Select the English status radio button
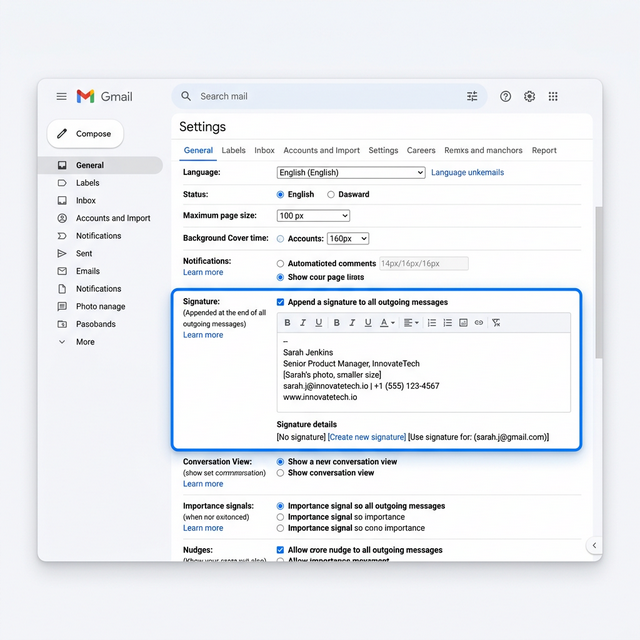This screenshot has height=640, width=640. tap(280, 195)
